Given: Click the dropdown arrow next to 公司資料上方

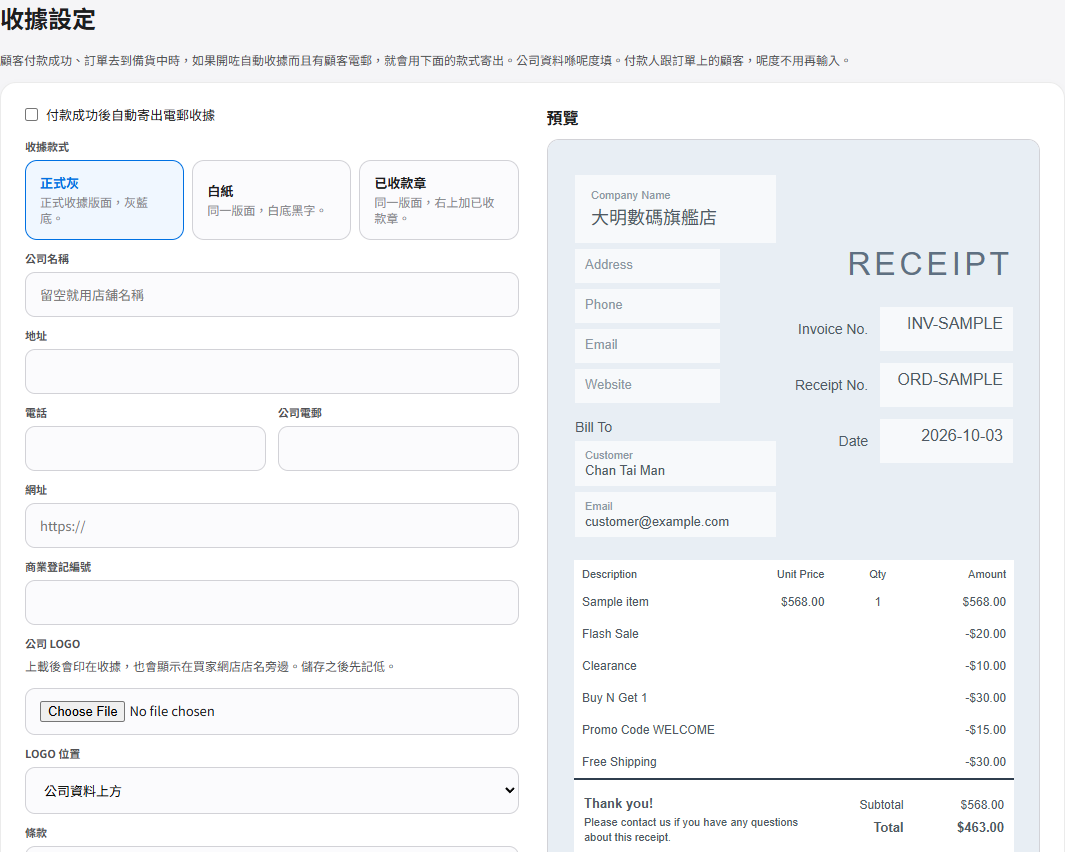Looking at the screenshot, I should 509,790.
